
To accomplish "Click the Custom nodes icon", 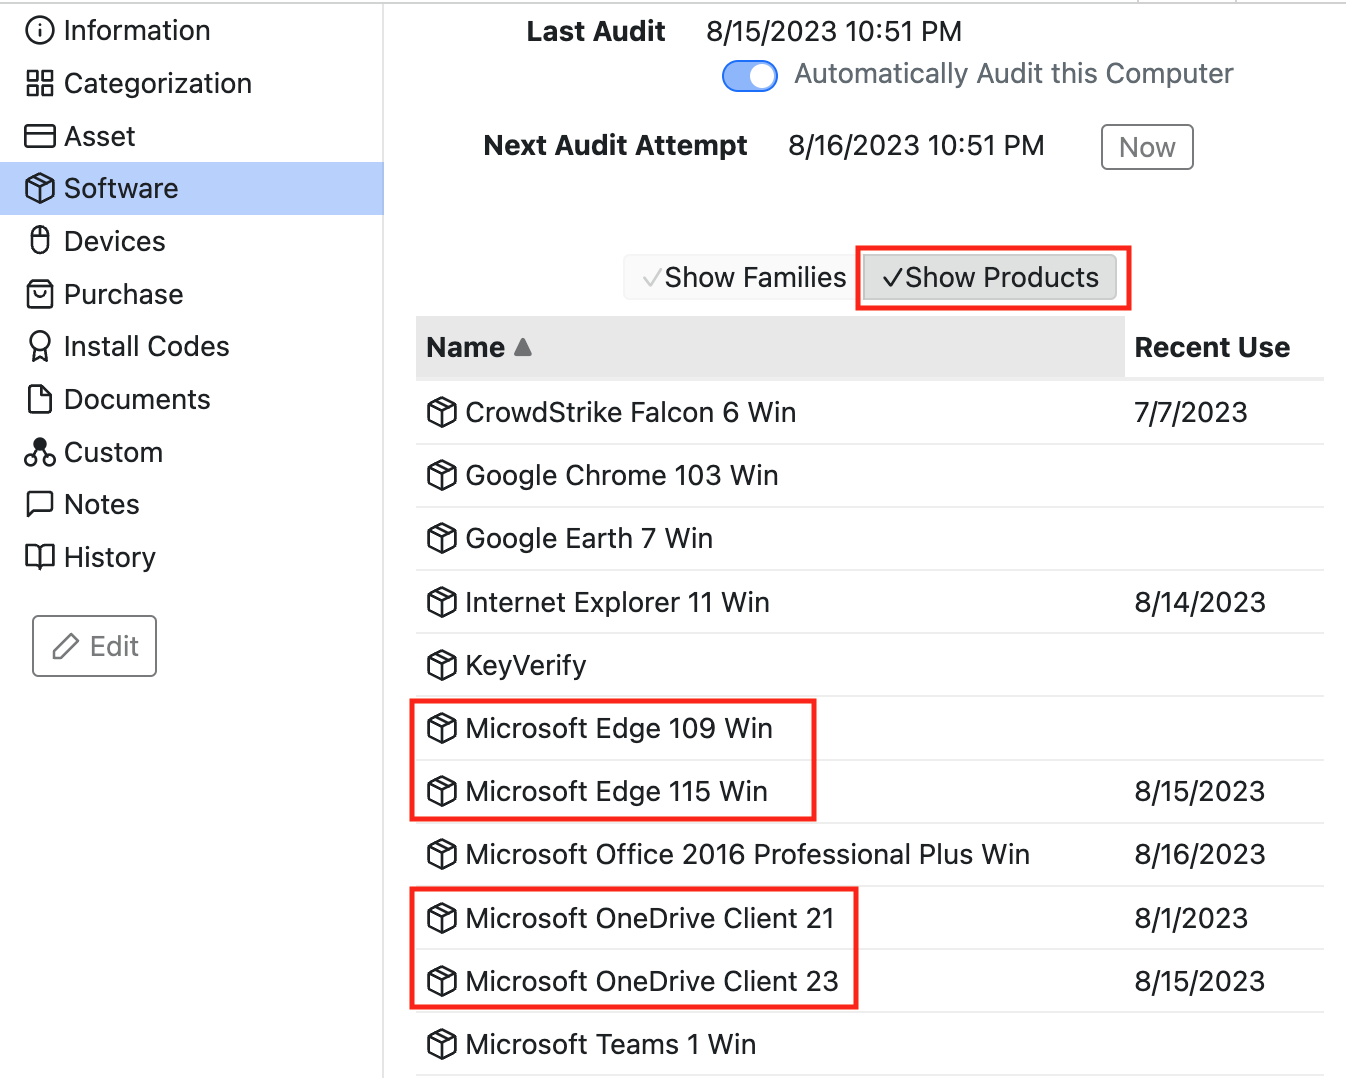I will [39, 452].
